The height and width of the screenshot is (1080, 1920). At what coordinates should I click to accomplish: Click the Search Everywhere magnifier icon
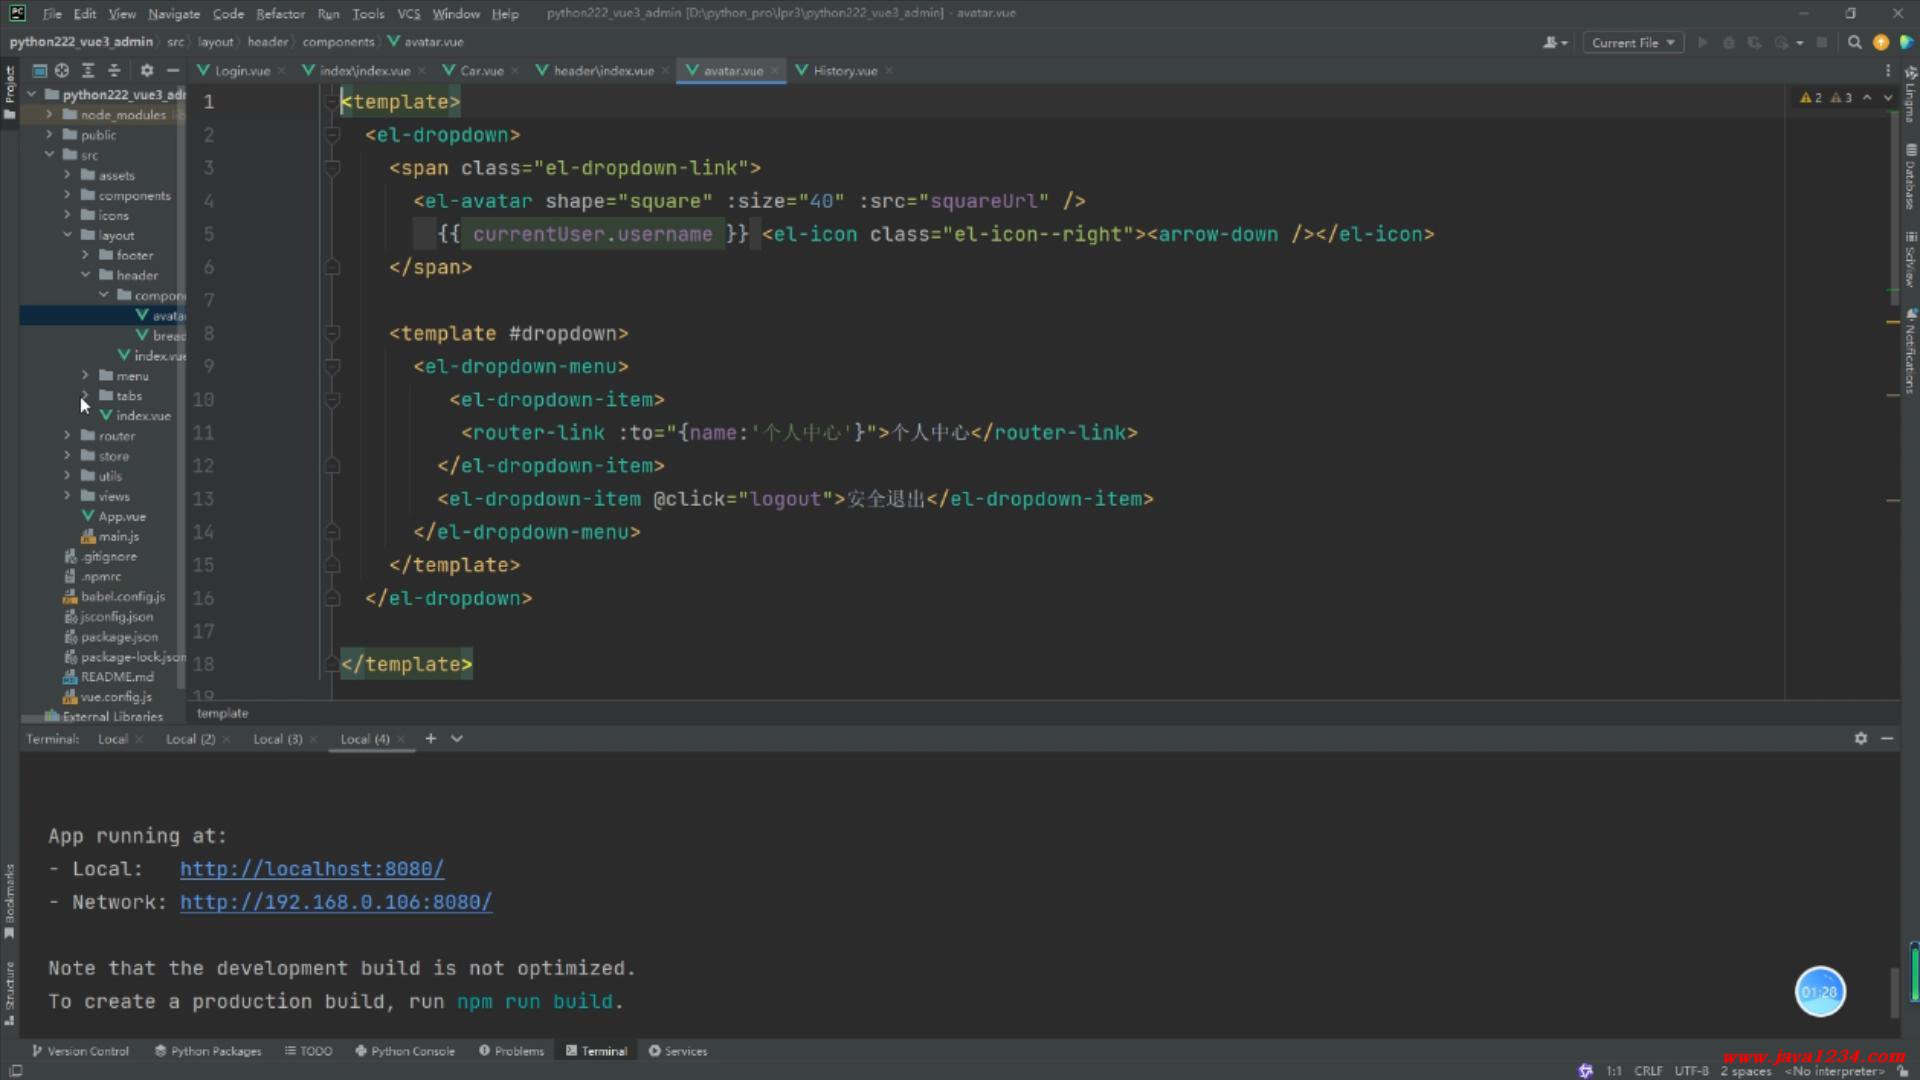coord(1854,42)
